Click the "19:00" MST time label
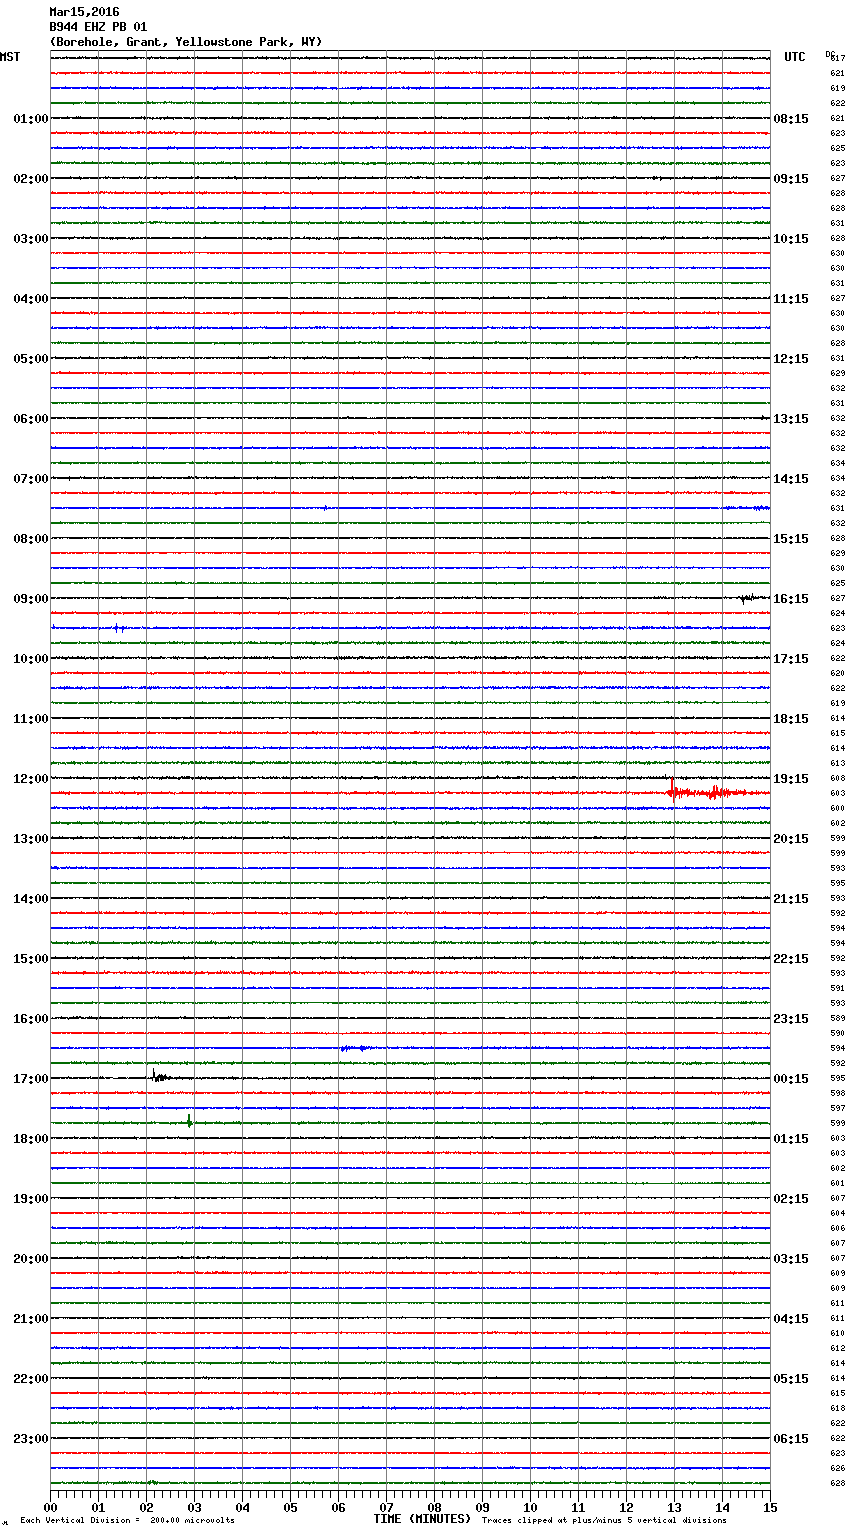Viewport: 850px width, 1534px height. (31, 1199)
